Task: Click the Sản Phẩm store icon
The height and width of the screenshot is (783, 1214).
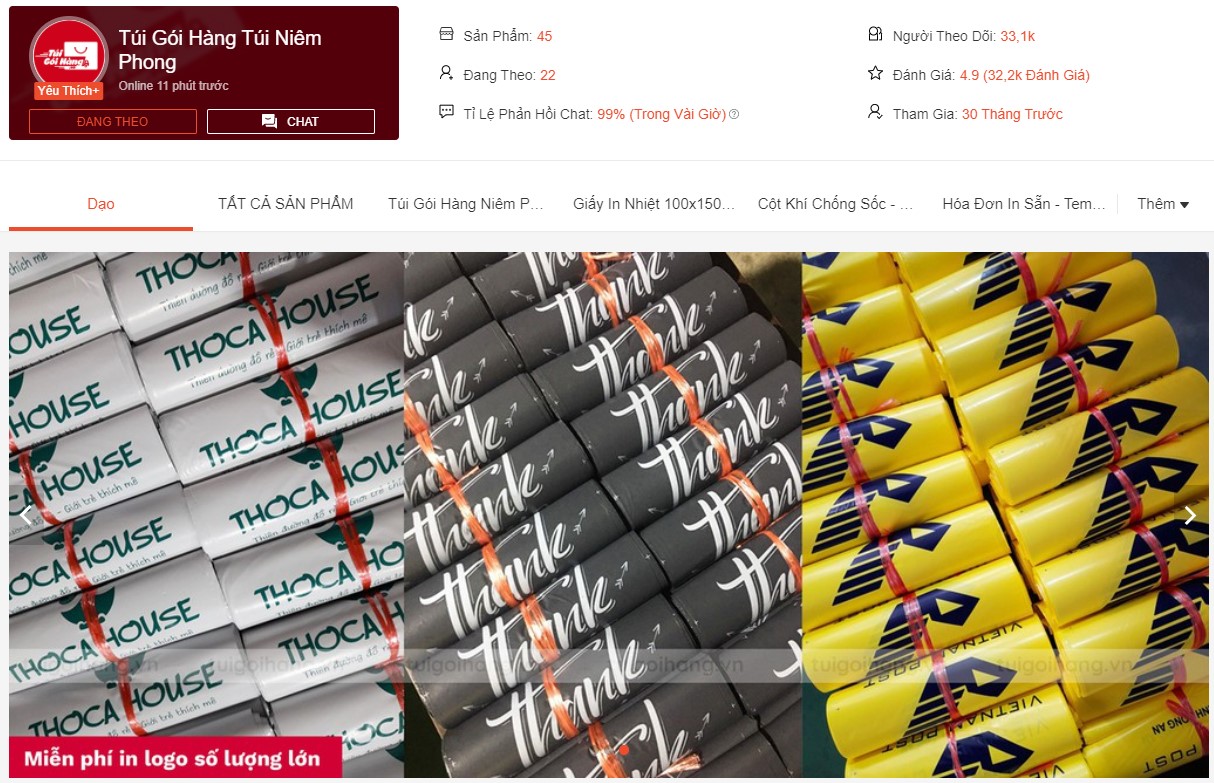Action: point(446,35)
